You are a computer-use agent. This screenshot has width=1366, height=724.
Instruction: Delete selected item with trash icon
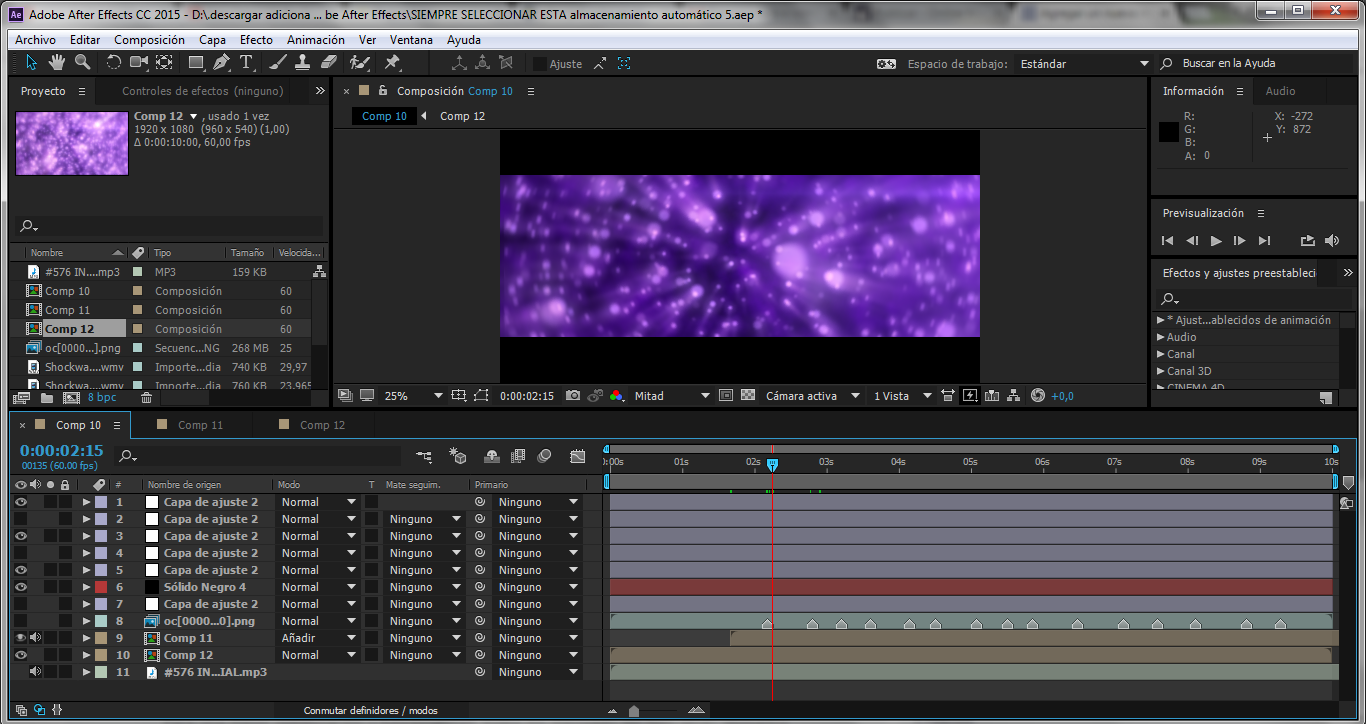click(x=146, y=397)
